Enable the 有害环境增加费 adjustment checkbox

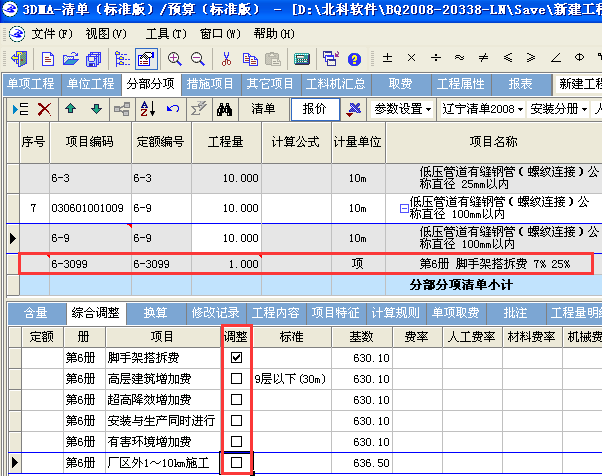pos(236,441)
